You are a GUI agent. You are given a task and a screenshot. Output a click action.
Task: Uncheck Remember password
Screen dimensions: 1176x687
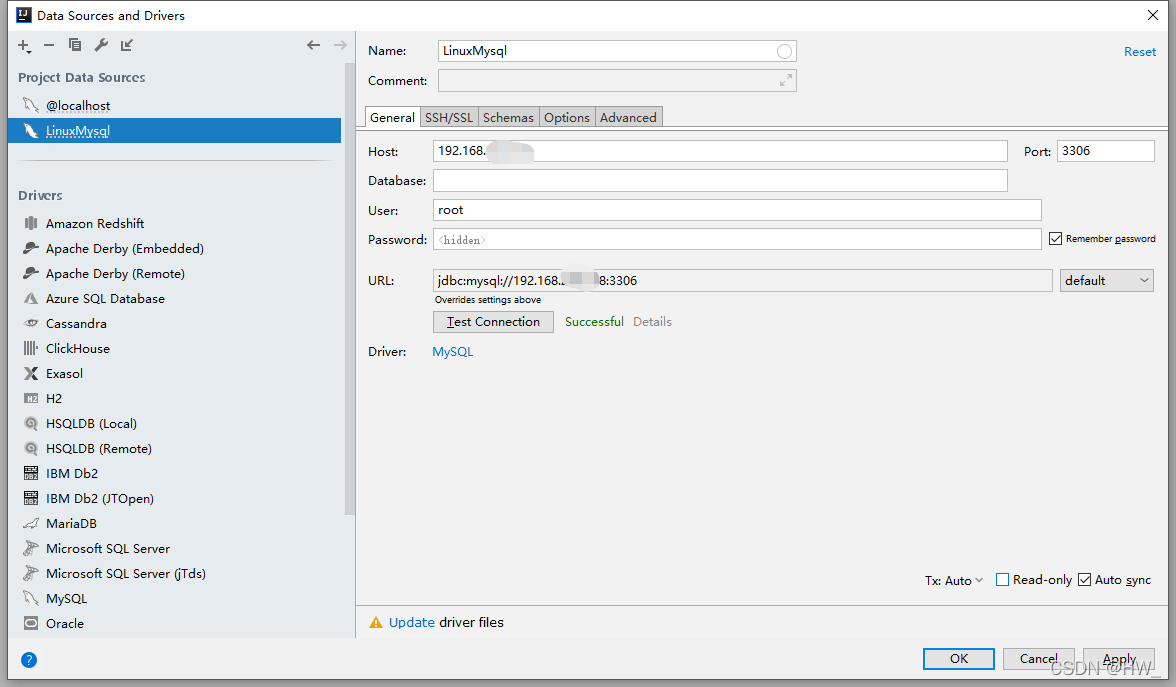point(1055,238)
